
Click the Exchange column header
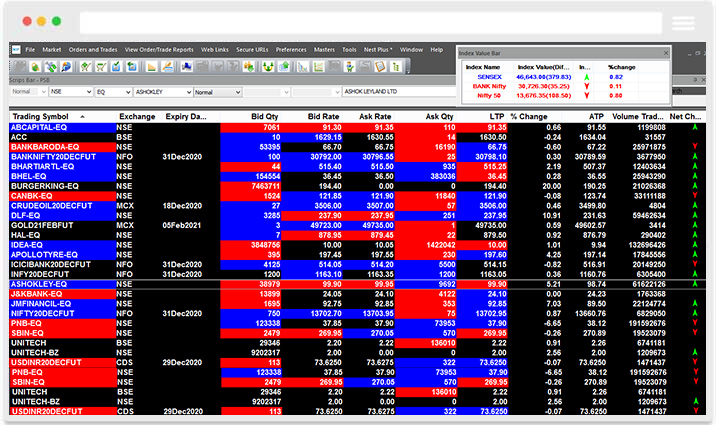[137, 116]
